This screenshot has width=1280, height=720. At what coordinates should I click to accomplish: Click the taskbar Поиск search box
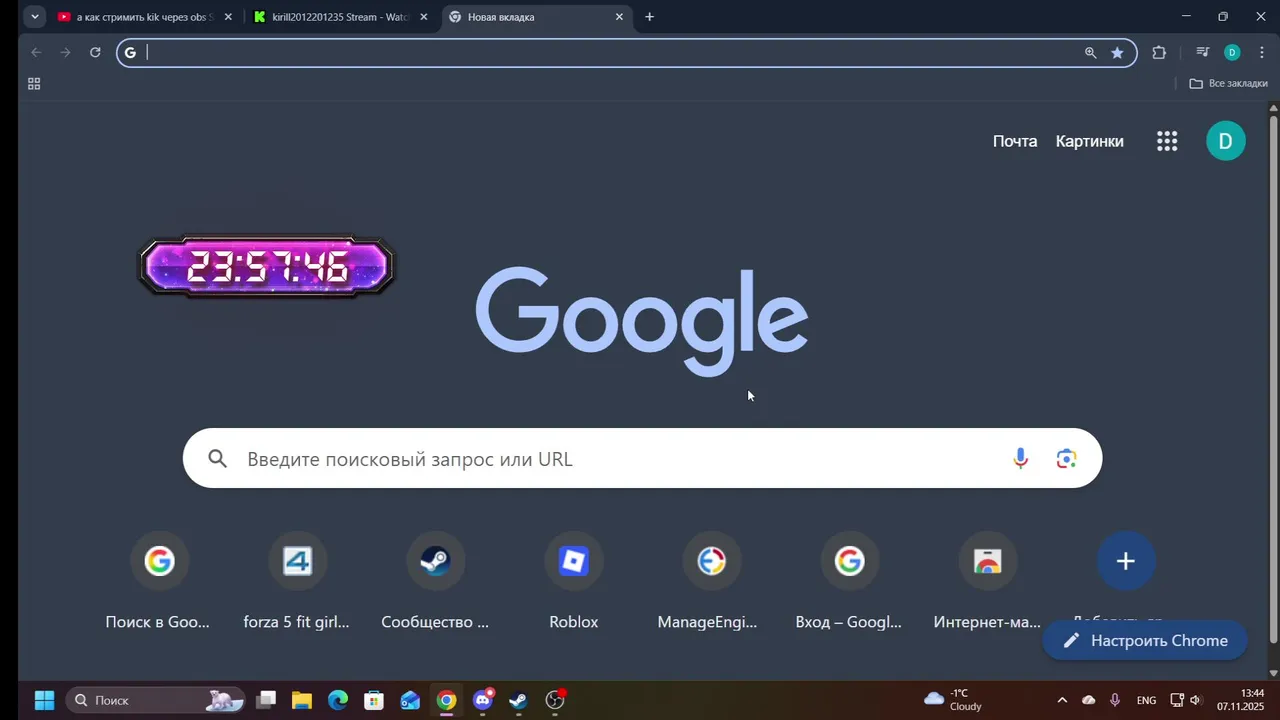point(157,700)
